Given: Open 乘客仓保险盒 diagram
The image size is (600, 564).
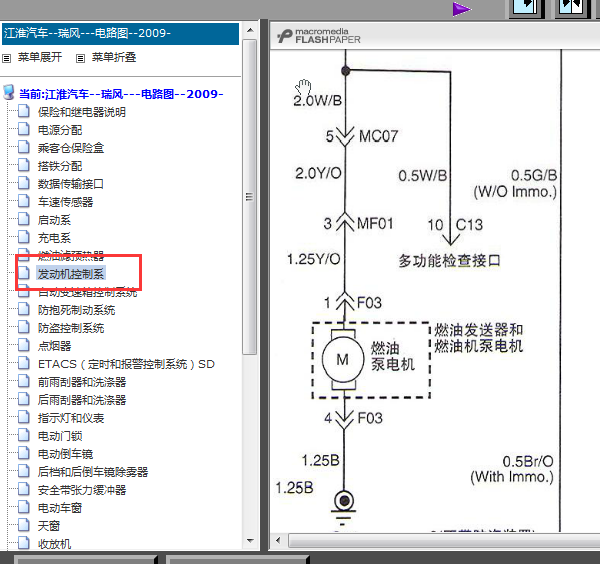Looking at the screenshot, I should [71, 148].
